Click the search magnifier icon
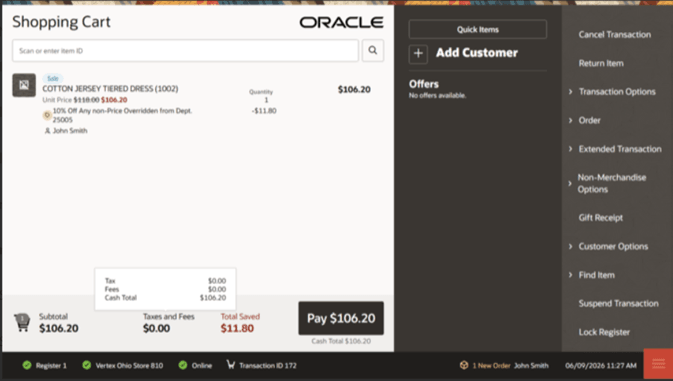 pyautogui.click(x=373, y=51)
